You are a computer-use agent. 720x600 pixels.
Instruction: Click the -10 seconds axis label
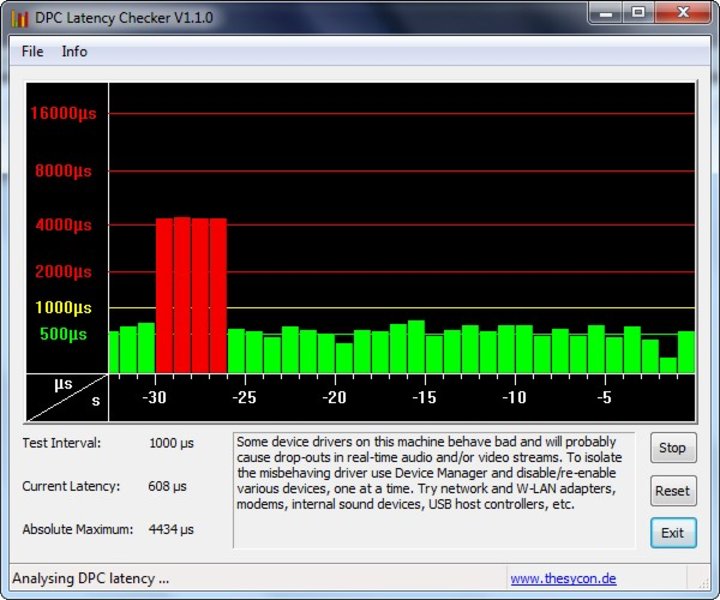[x=514, y=397]
